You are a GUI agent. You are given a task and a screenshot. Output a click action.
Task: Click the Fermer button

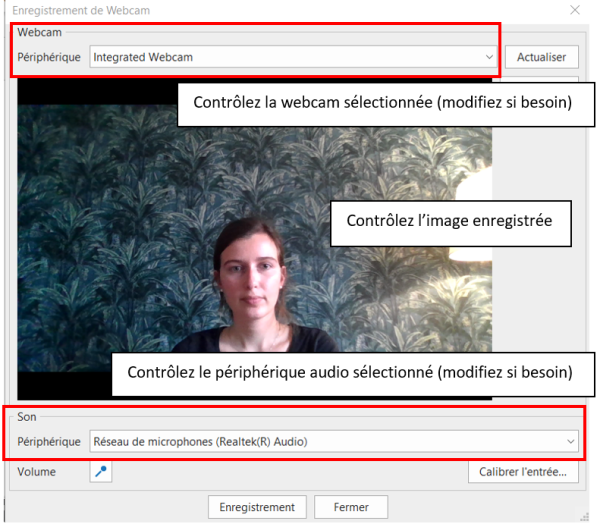coord(351,507)
